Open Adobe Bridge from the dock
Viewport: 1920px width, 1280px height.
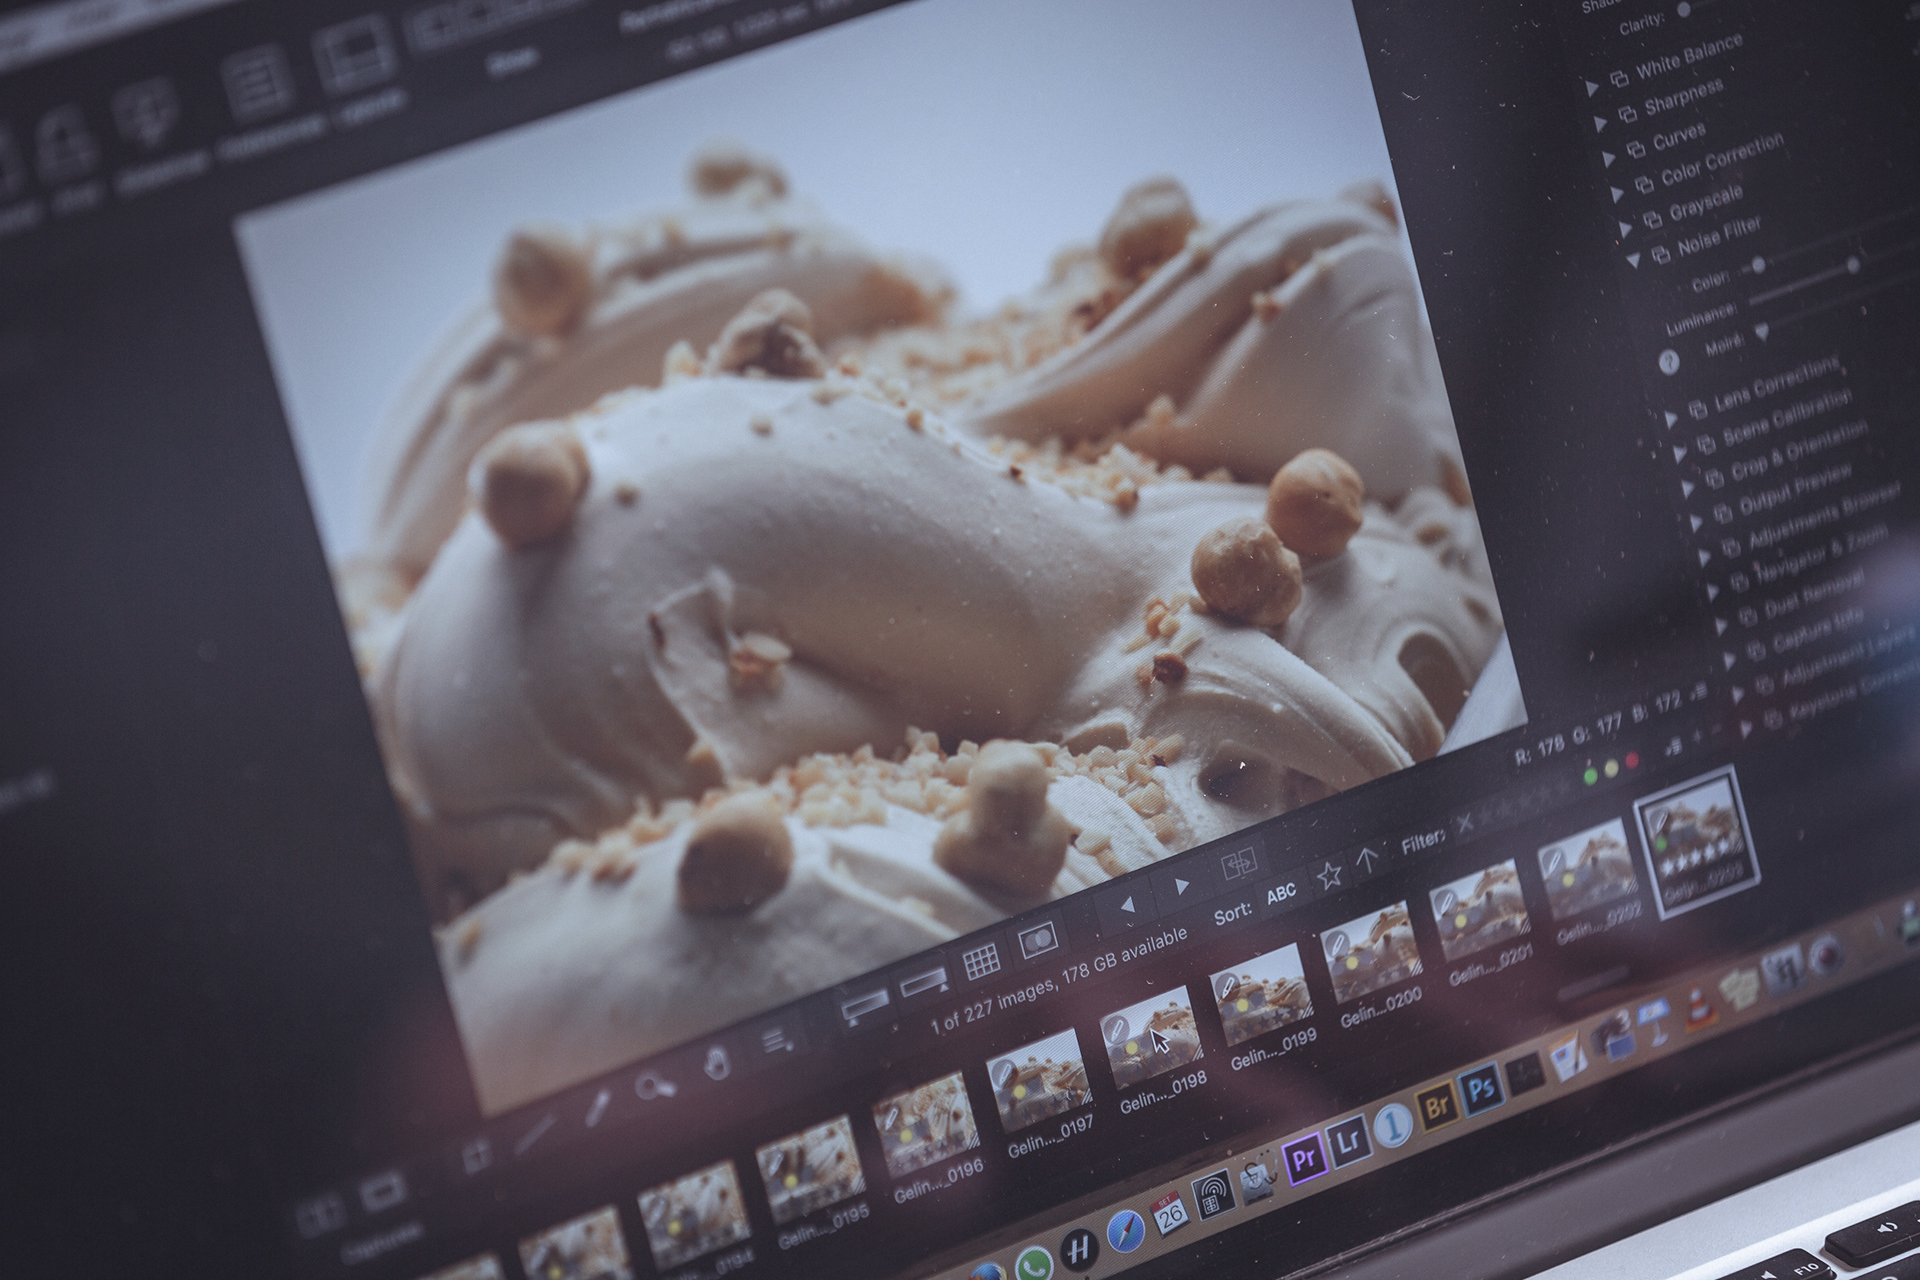click(1437, 1106)
